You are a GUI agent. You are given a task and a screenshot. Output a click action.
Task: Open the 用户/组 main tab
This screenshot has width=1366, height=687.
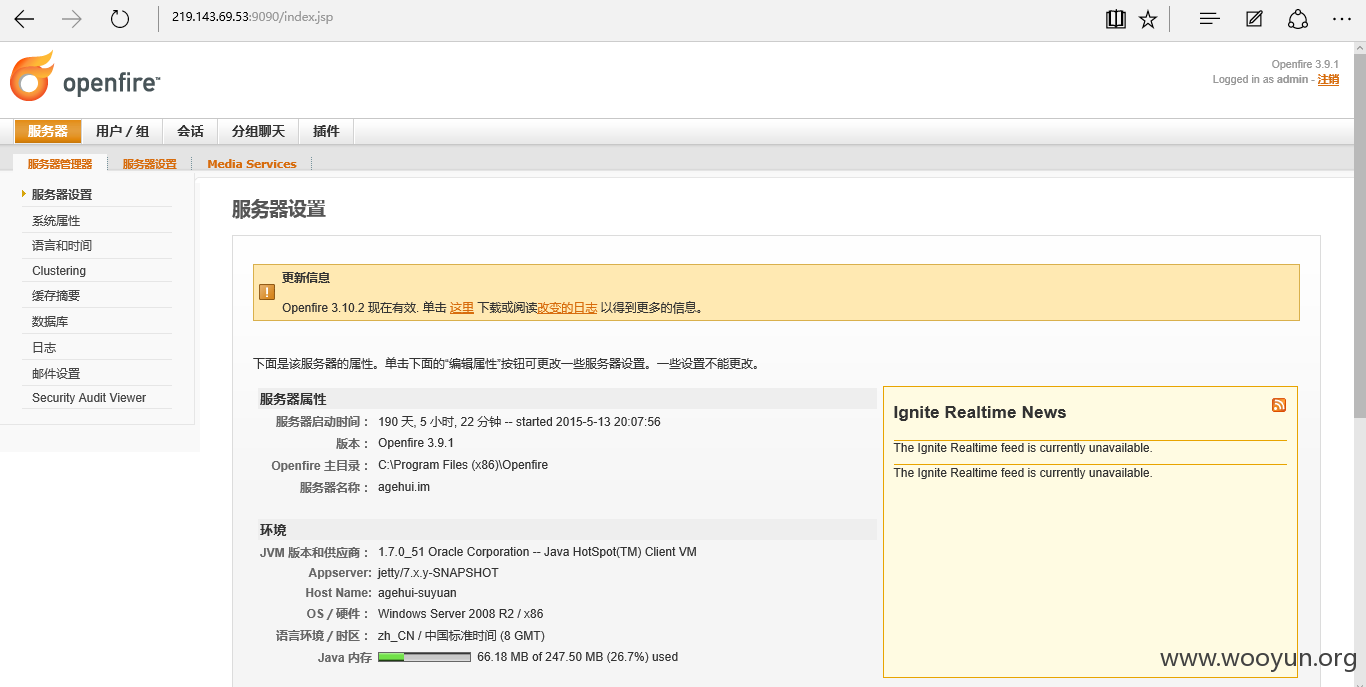click(x=122, y=131)
